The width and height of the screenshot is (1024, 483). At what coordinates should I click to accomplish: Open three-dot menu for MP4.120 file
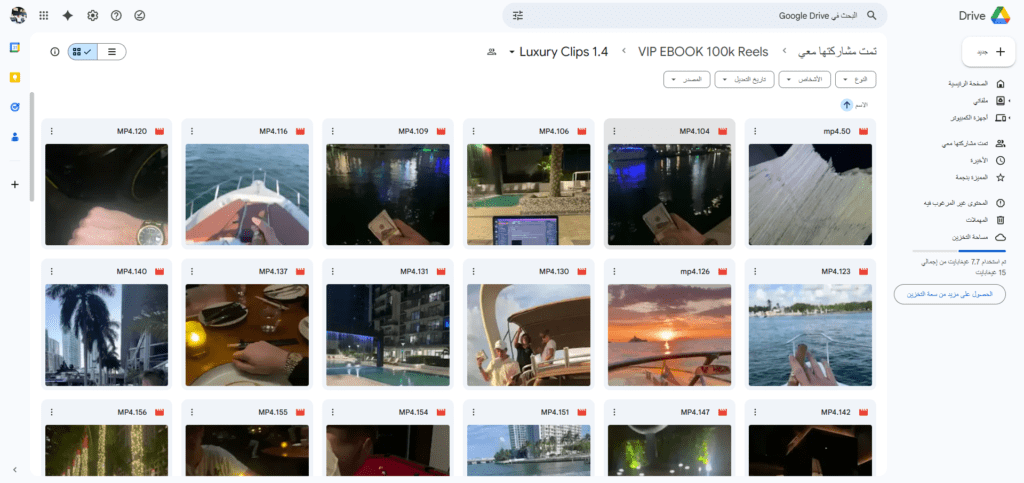click(52, 131)
